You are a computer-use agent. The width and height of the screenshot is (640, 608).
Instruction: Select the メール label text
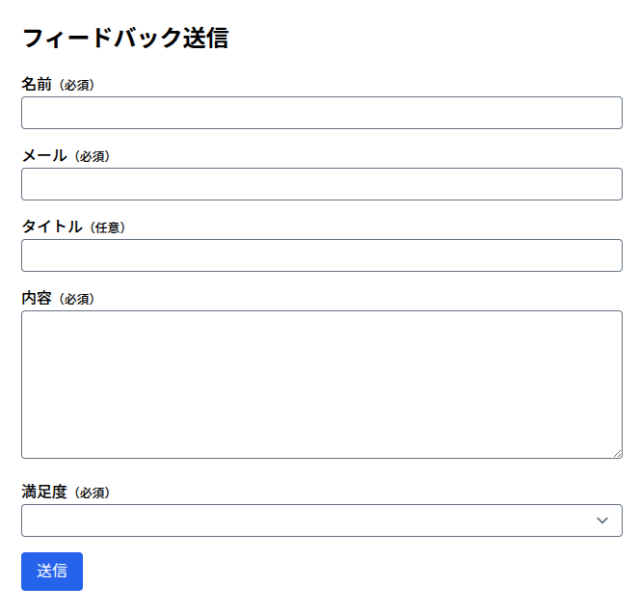[44, 156]
